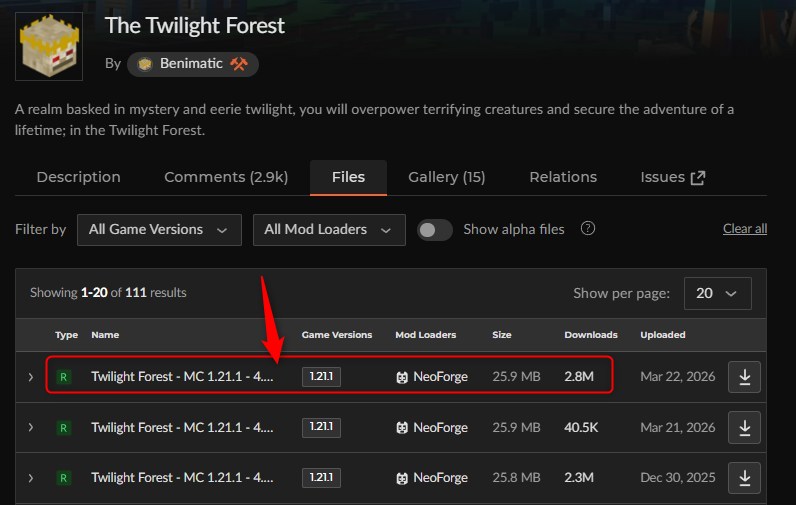Click the Twilight Forest mod logo thumbnail
This screenshot has height=505, width=796.
coord(49,47)
